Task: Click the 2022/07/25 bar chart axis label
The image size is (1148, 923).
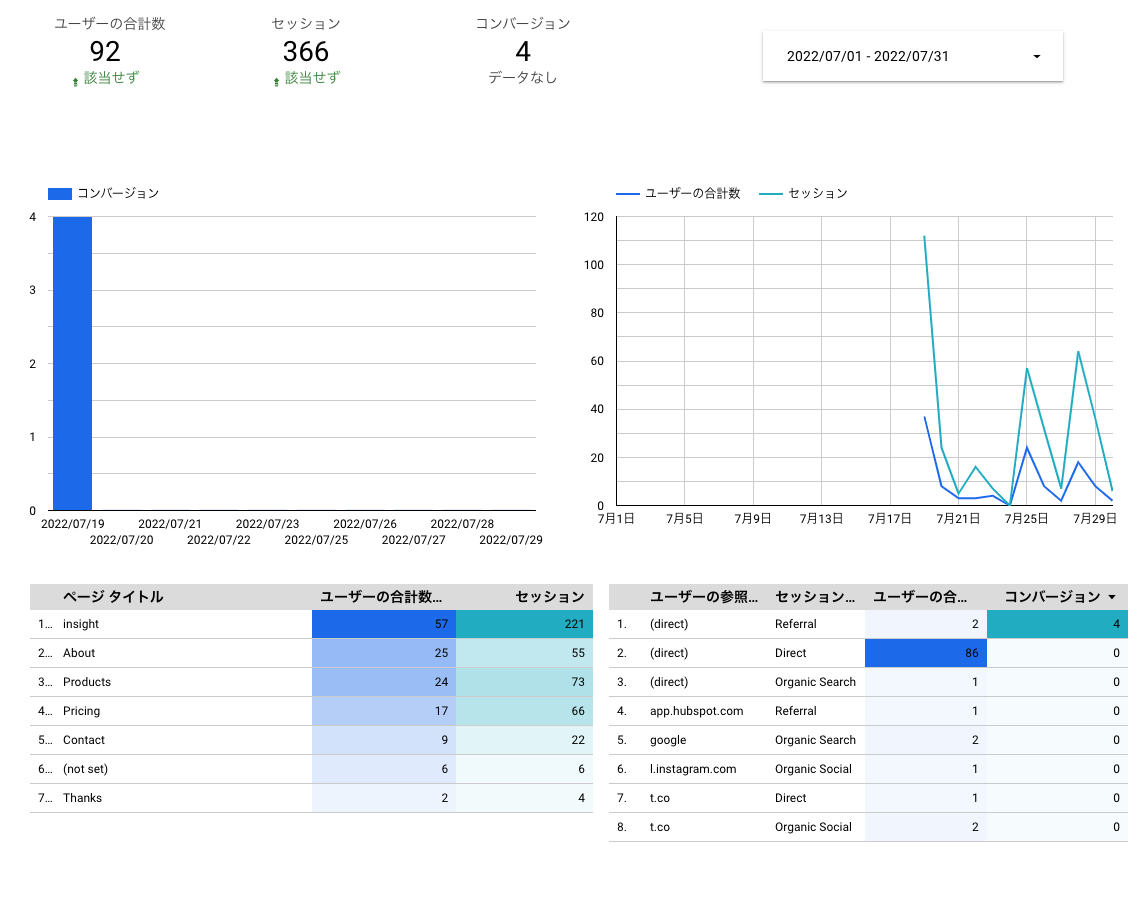Action: pyautogui.click(x=316, y=540)
